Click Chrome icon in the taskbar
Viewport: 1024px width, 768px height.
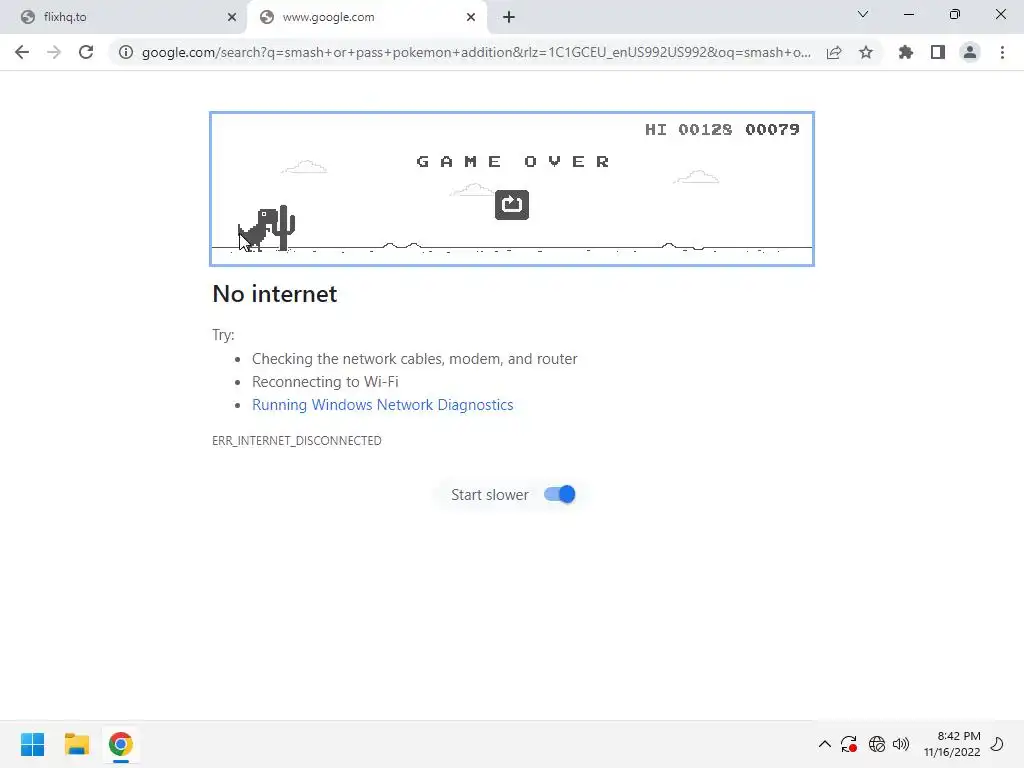point(121,744)
